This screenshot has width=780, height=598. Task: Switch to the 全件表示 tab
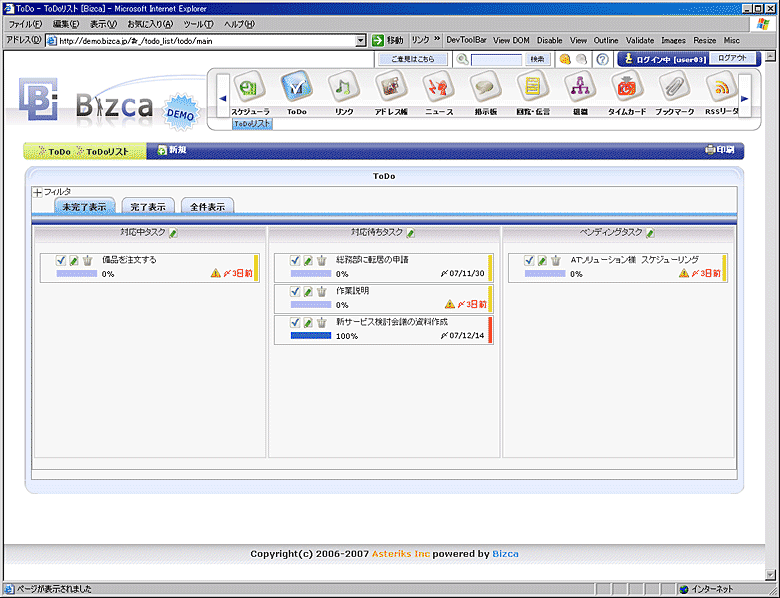pyautogui.click(x=207, y=206)
